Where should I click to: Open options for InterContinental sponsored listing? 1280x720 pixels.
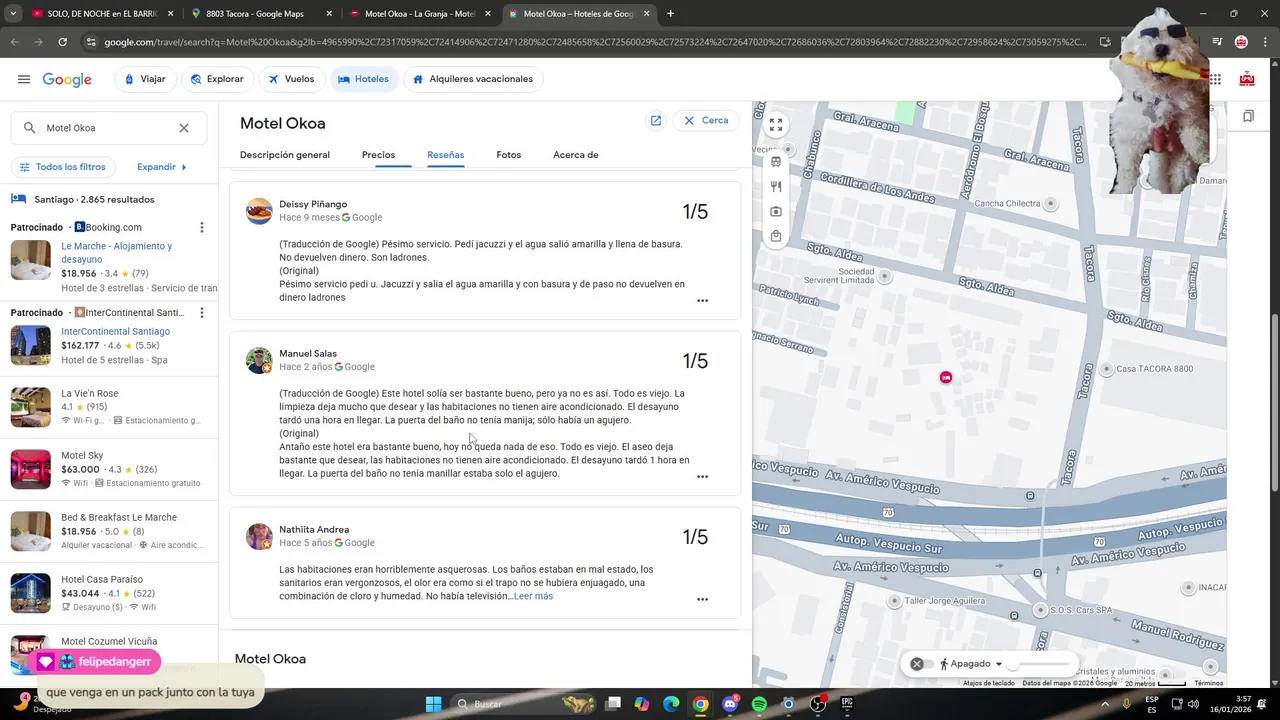201,313
